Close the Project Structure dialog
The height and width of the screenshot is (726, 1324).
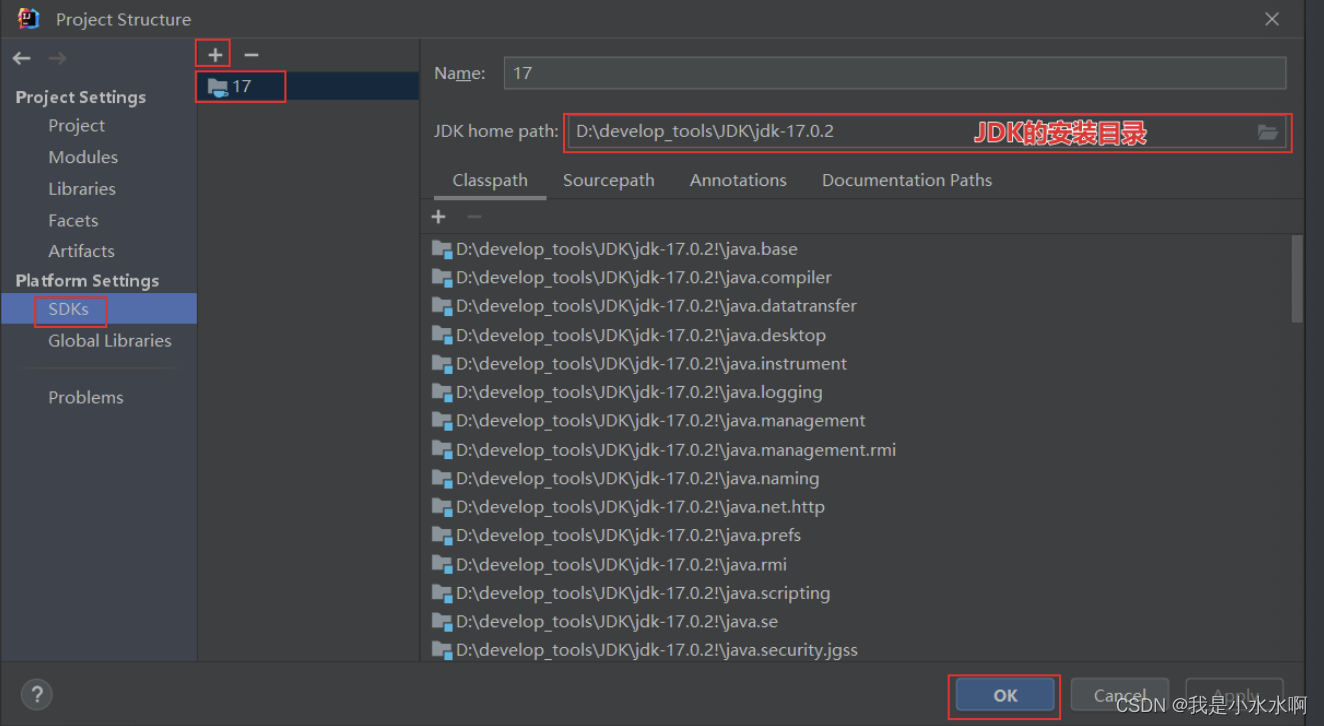[x=1272, y=19]
